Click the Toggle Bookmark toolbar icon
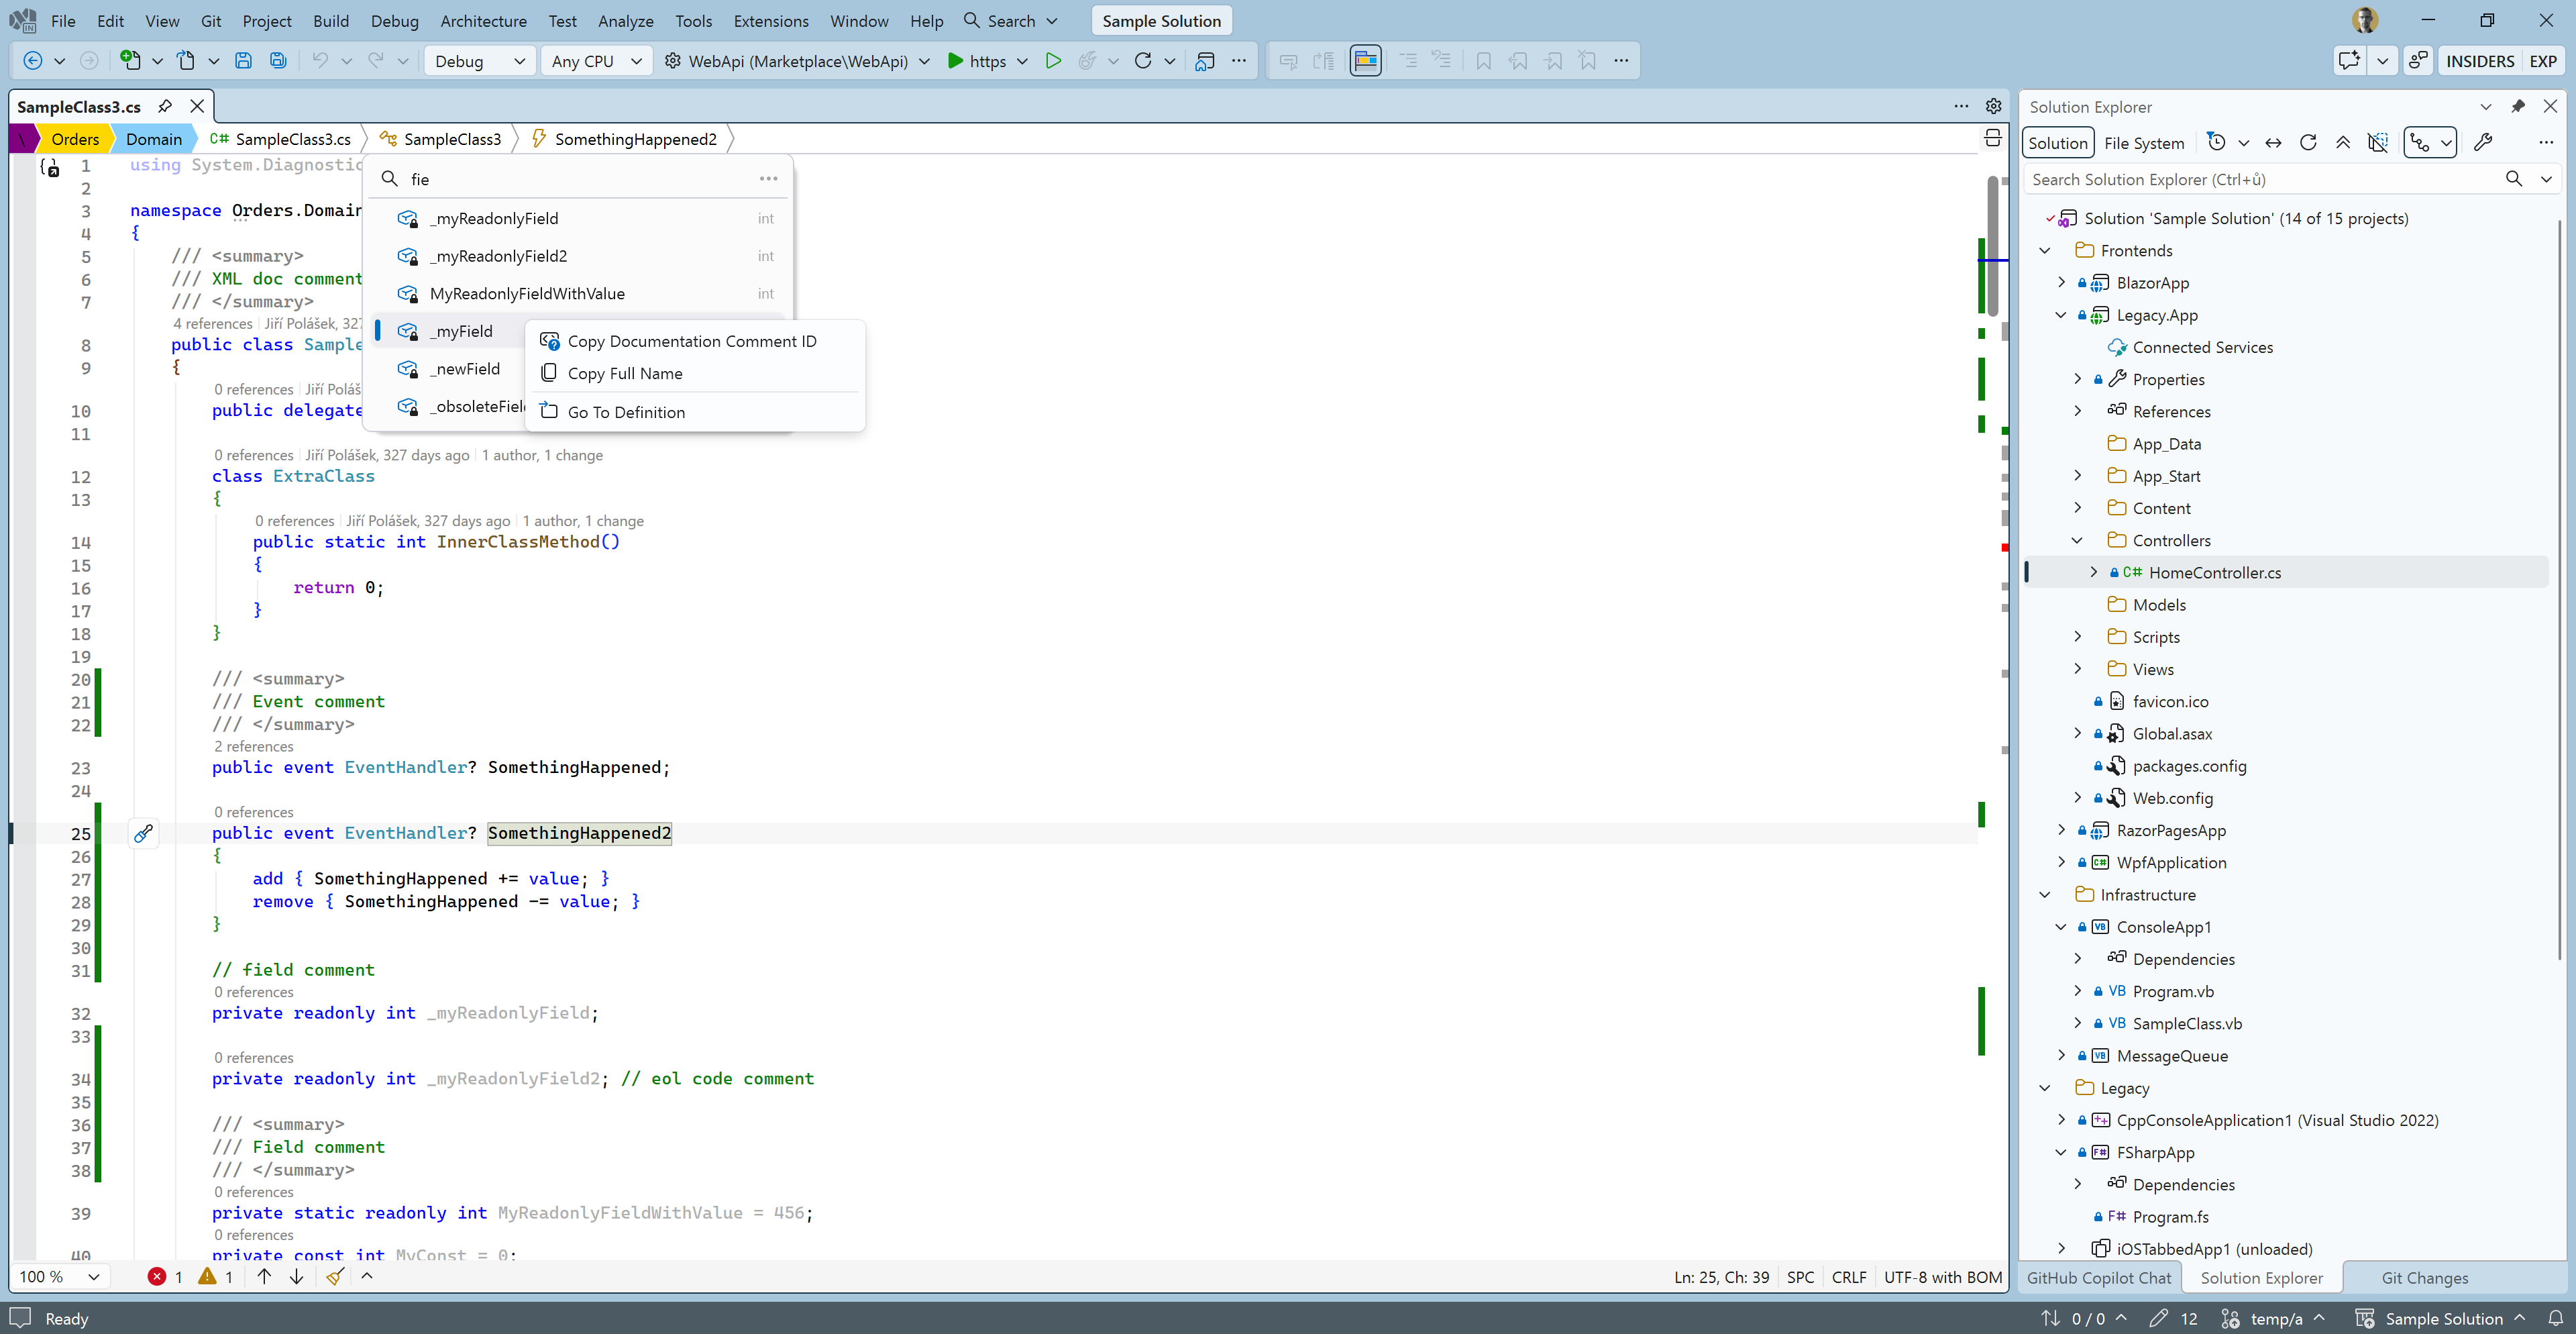The height and width of the screenshot is (1334, 2576). 1483,61
